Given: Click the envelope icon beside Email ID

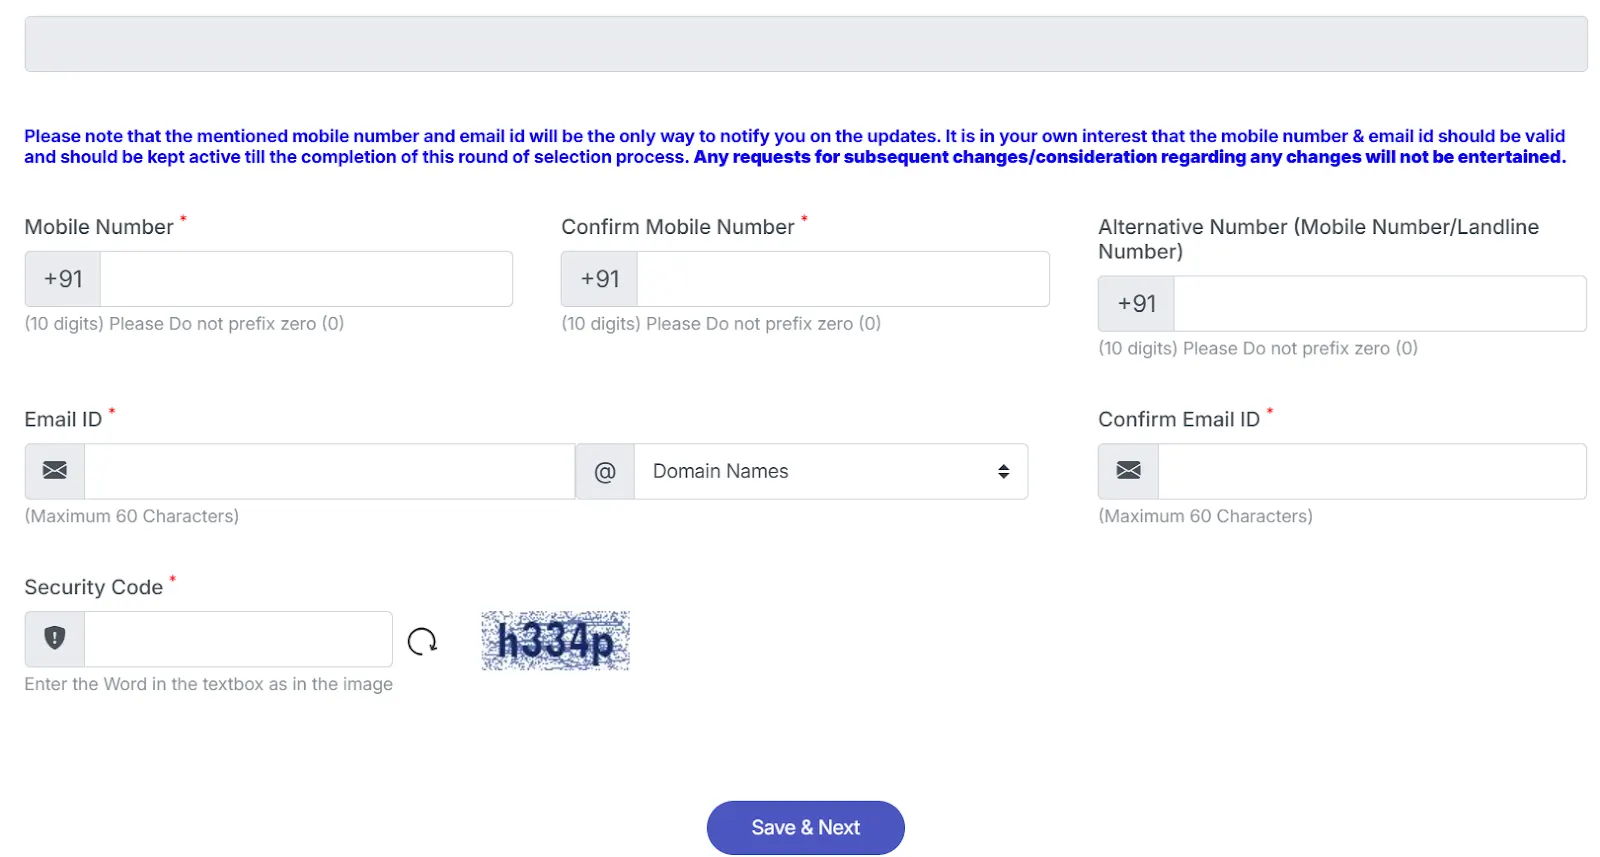Looking at the screenshot, I should coord(54,471).
